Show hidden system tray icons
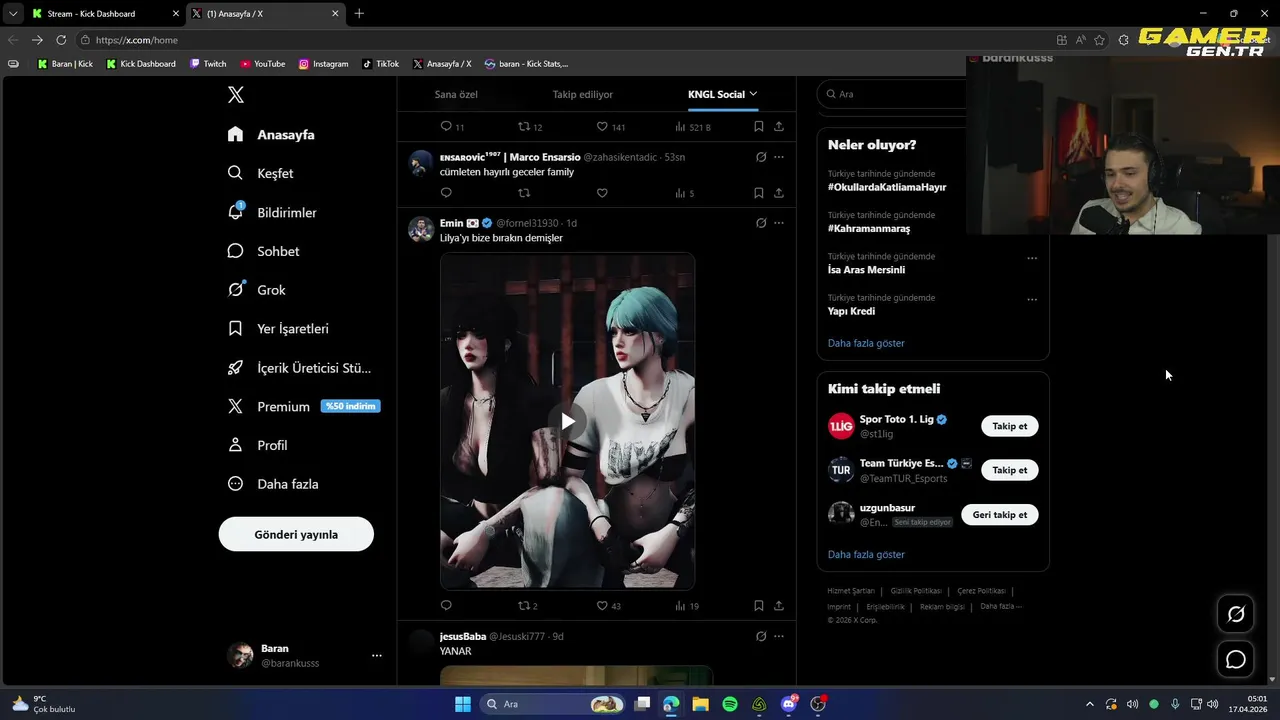Viewport: 1280px width, 720px height. coord(1090,704)
